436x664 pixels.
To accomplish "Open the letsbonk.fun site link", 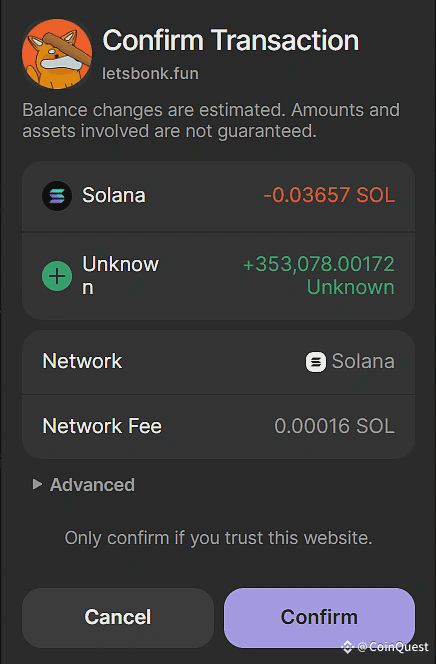I will coord(150,73).
